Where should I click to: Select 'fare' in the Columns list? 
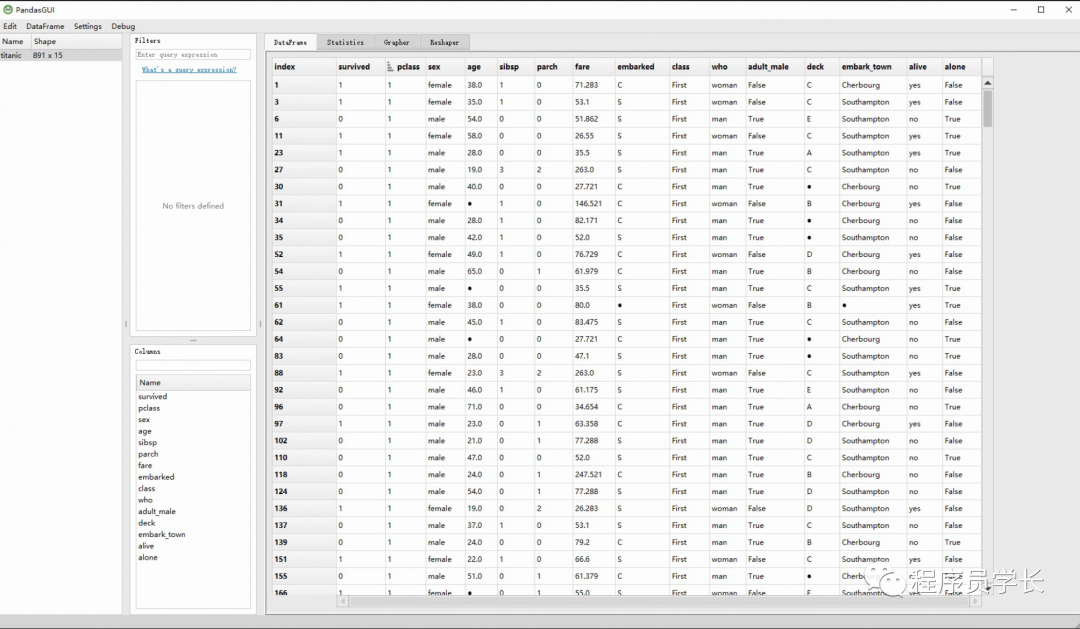[145, 466]
